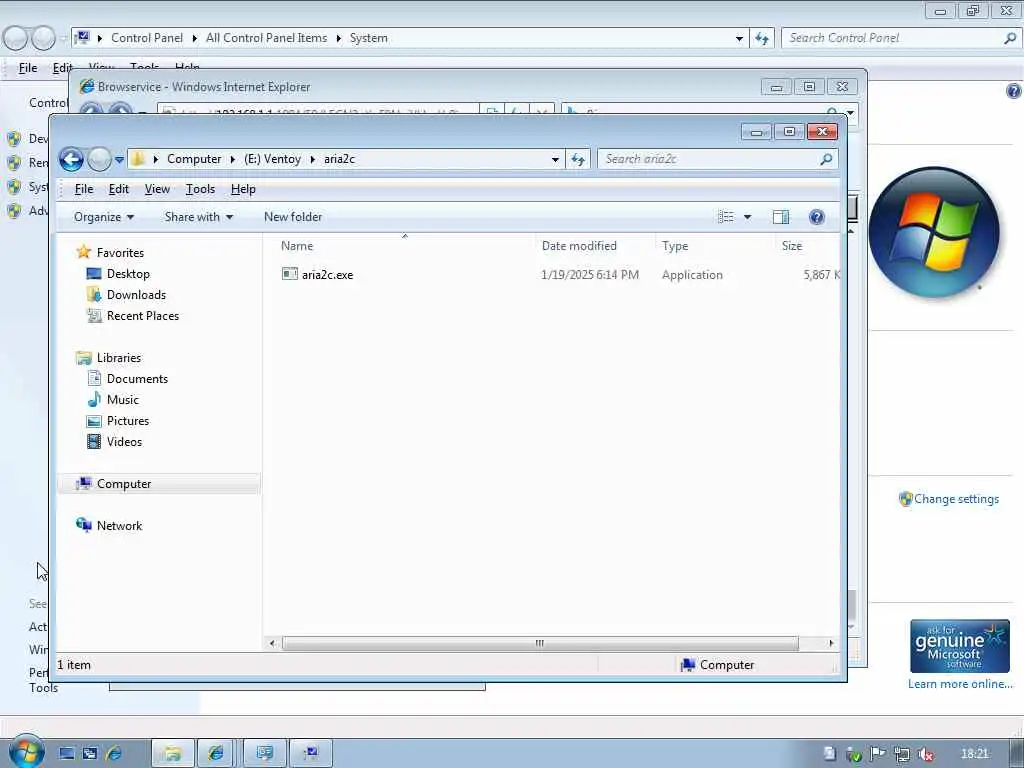Select Favorites in the navigation pane
This screenshot has height=768, width=1024.
120,253
